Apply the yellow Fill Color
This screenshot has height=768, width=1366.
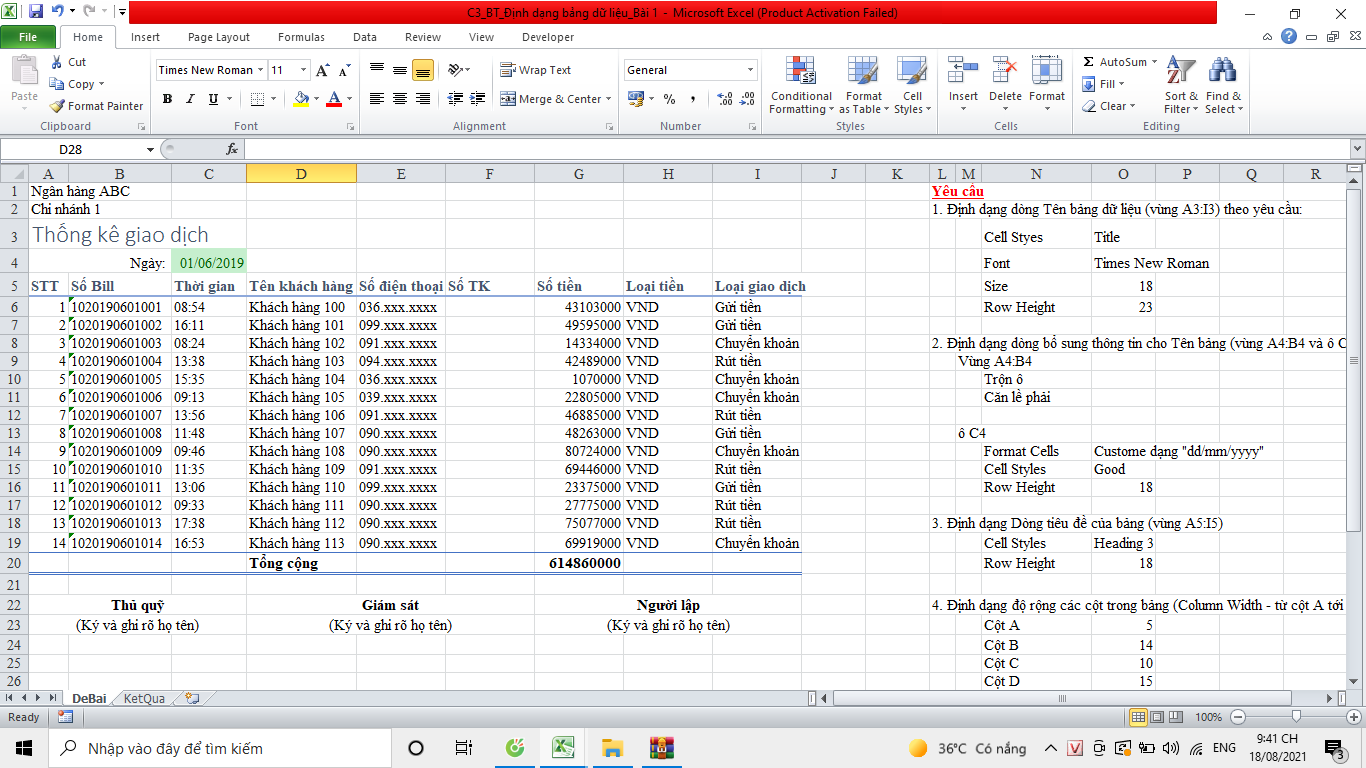pyautogui.click(x=301, y=99)
